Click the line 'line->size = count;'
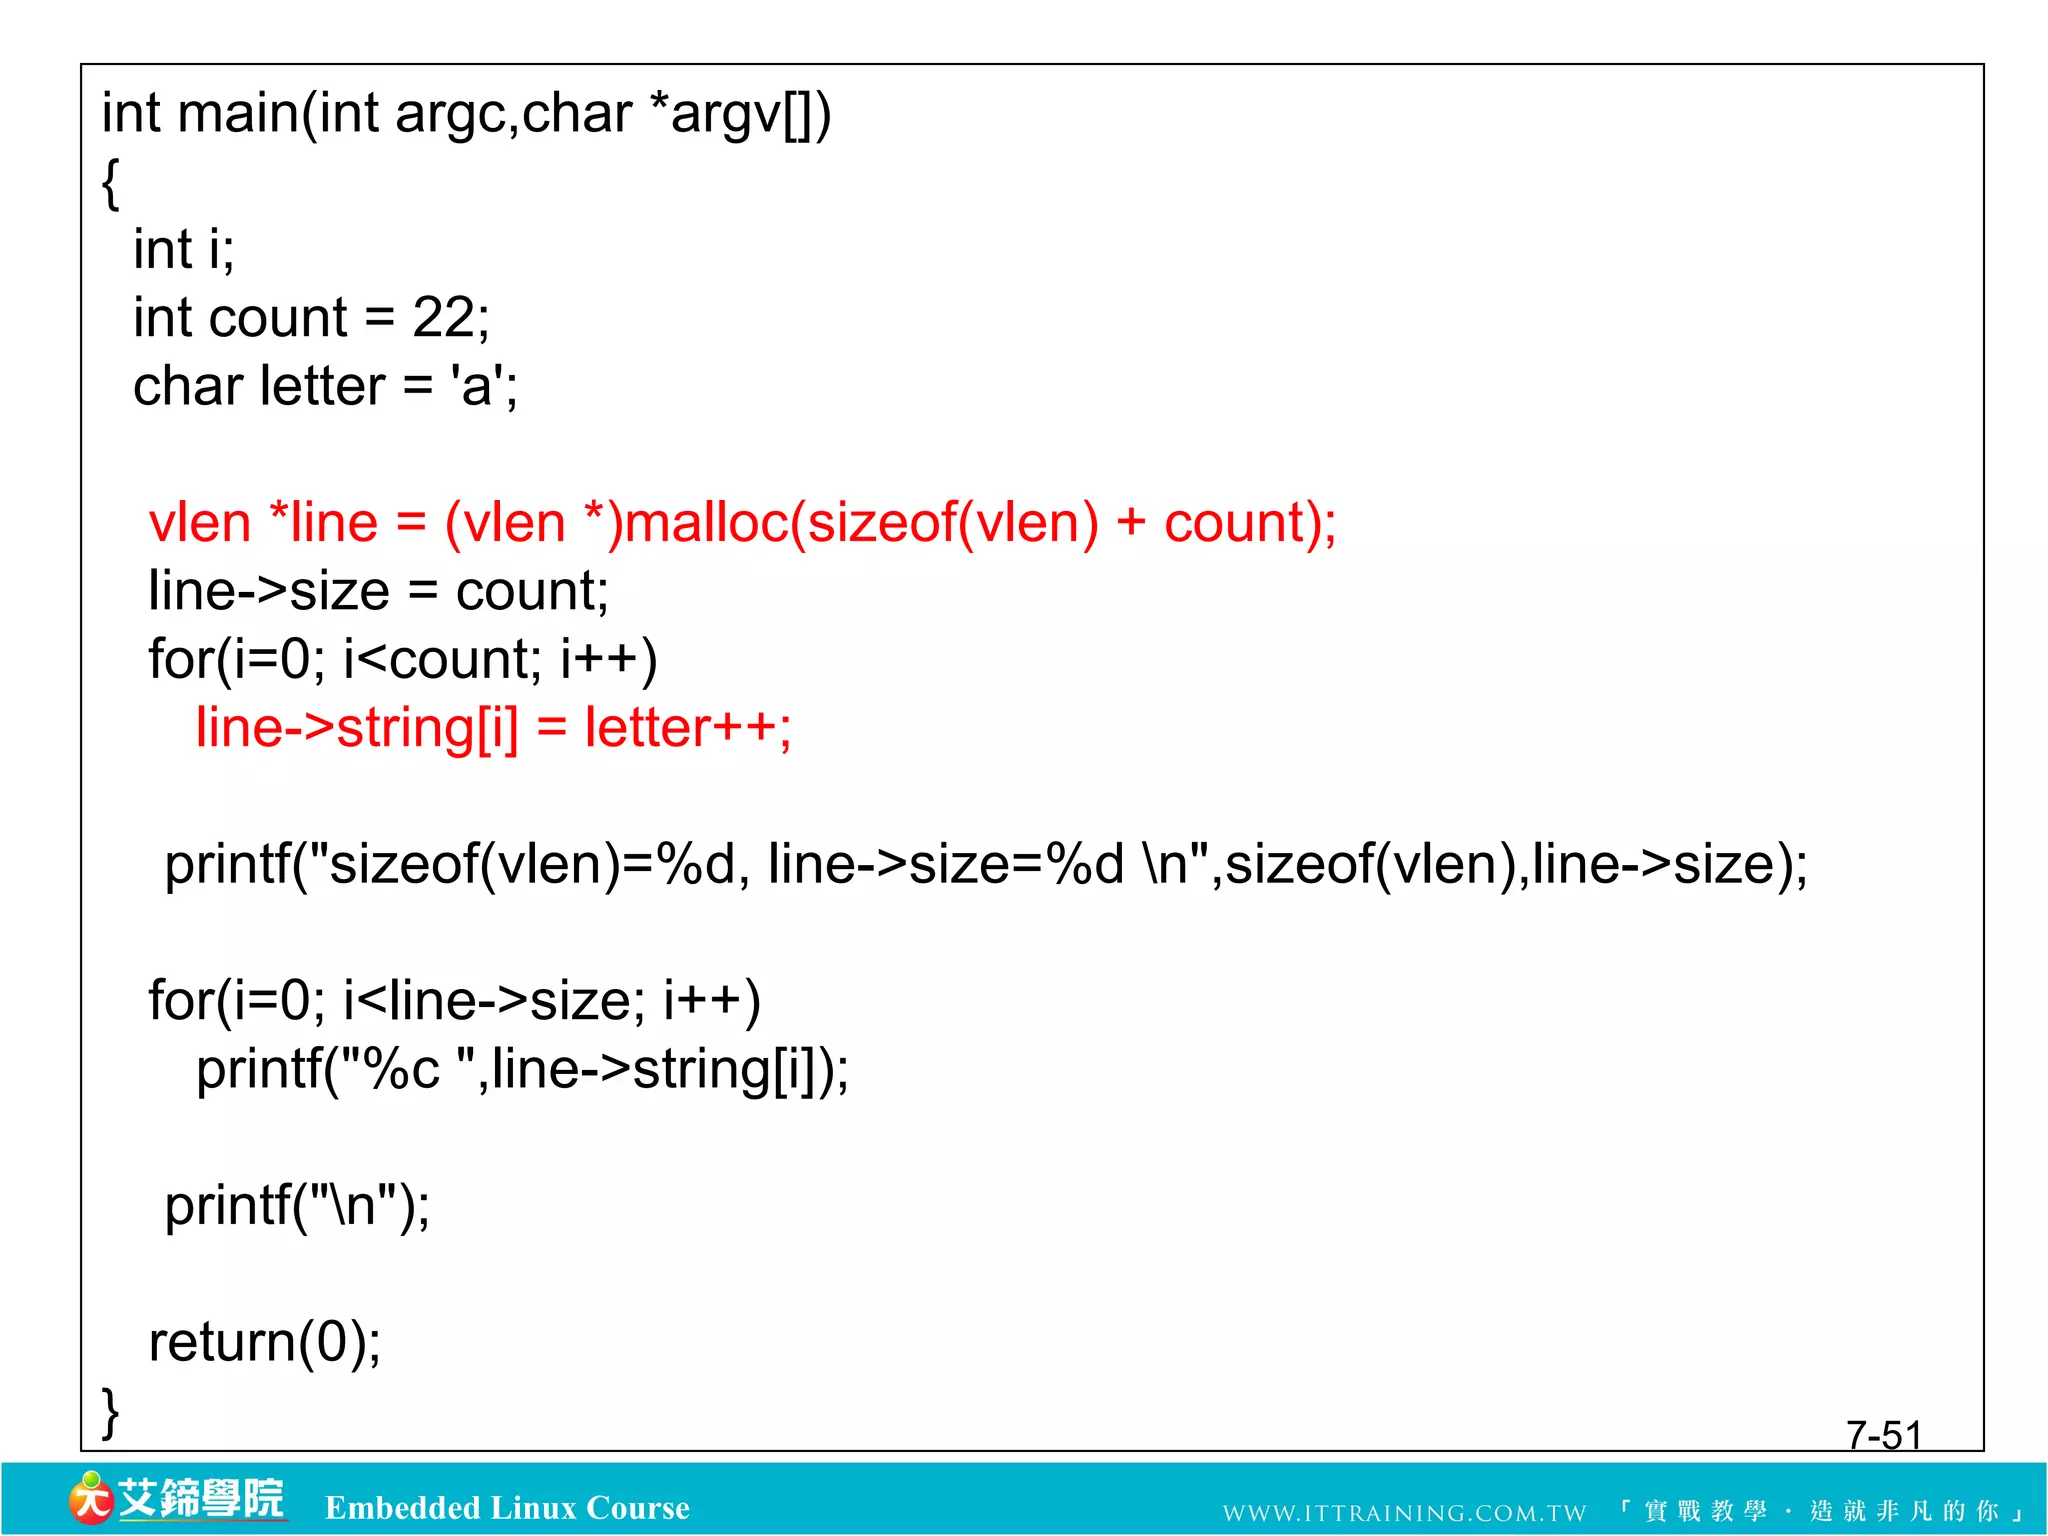This screenshot has width=2048, height=1536. coord(378,590)
